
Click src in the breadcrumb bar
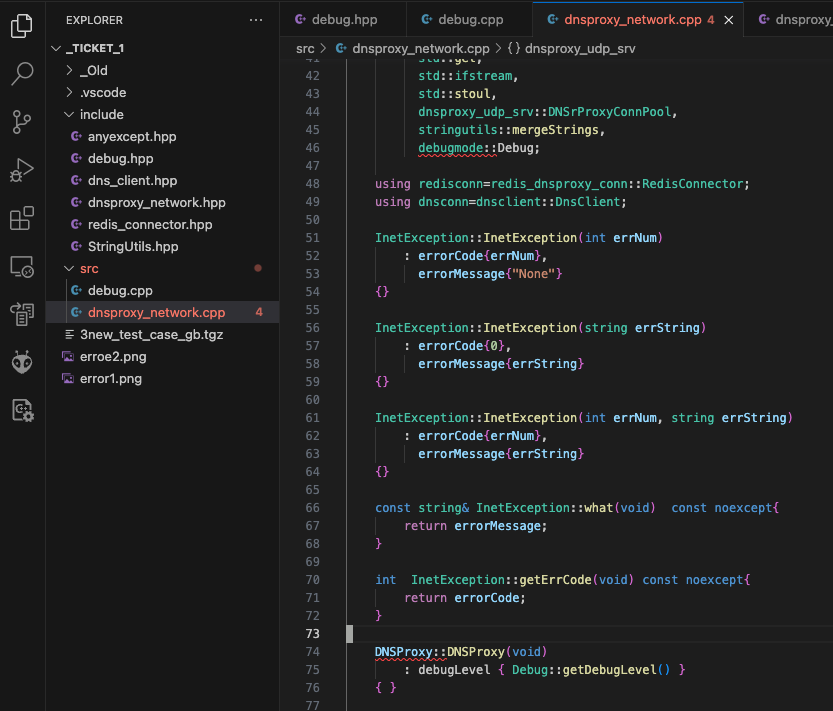click(305, 47)
